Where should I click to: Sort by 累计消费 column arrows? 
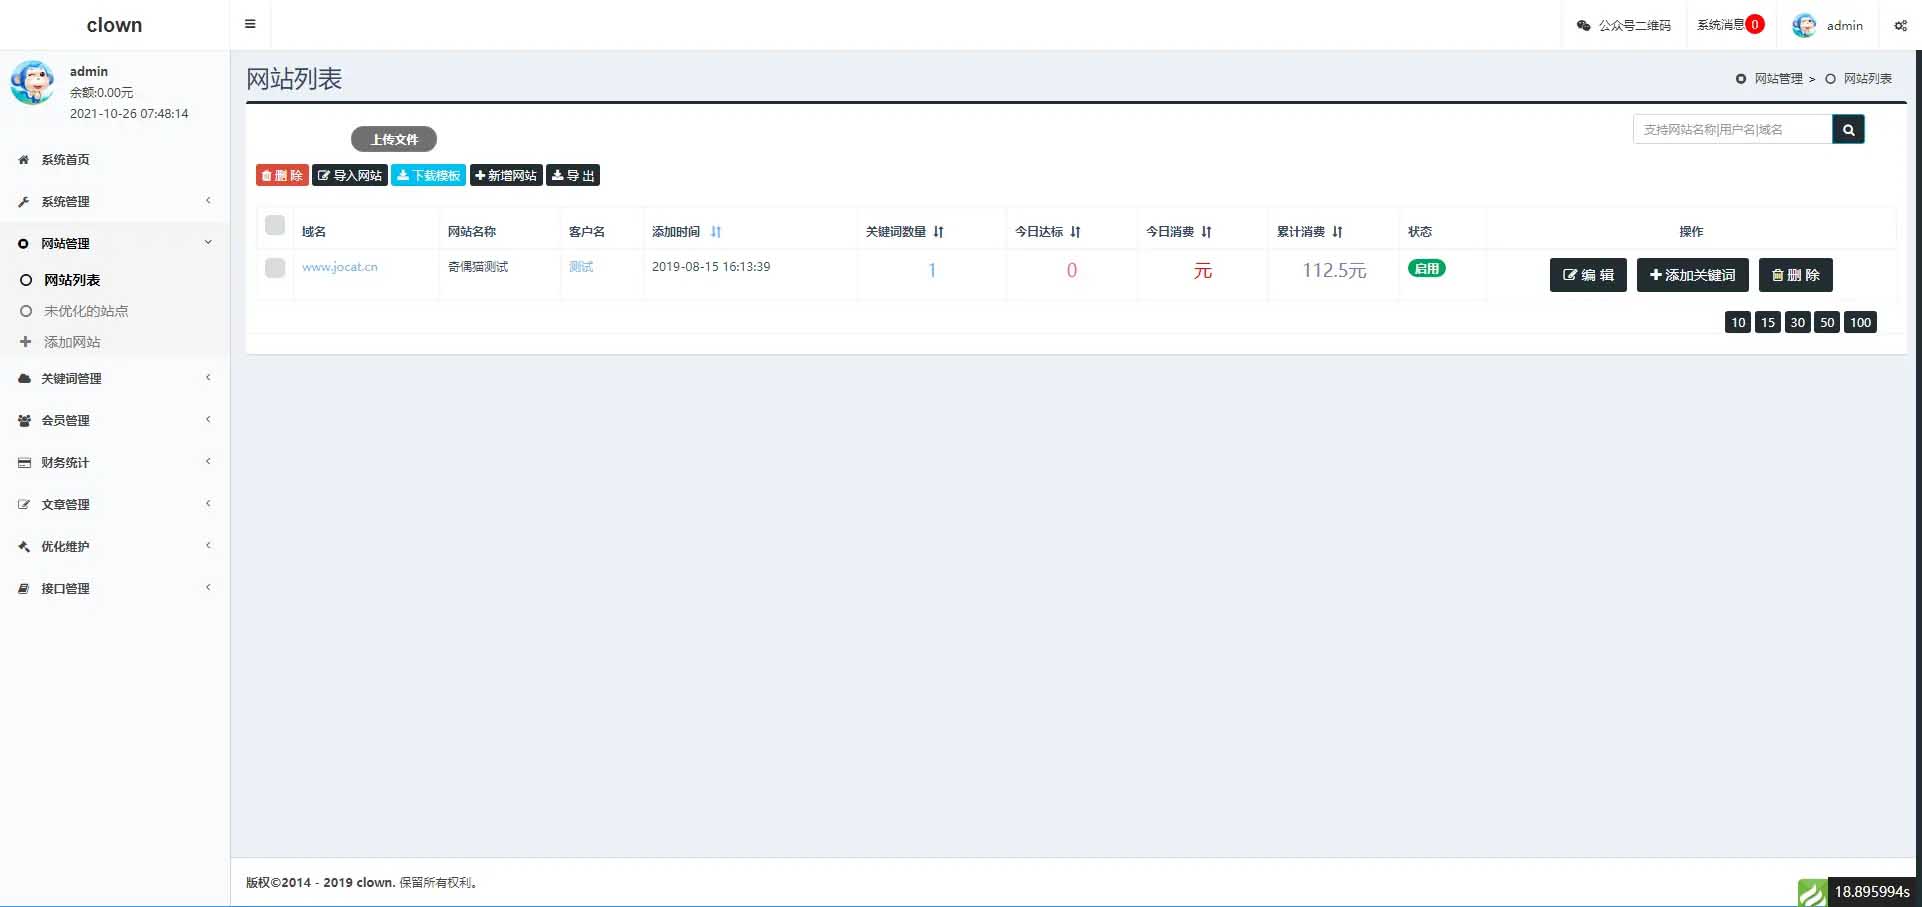(1337, 231)
